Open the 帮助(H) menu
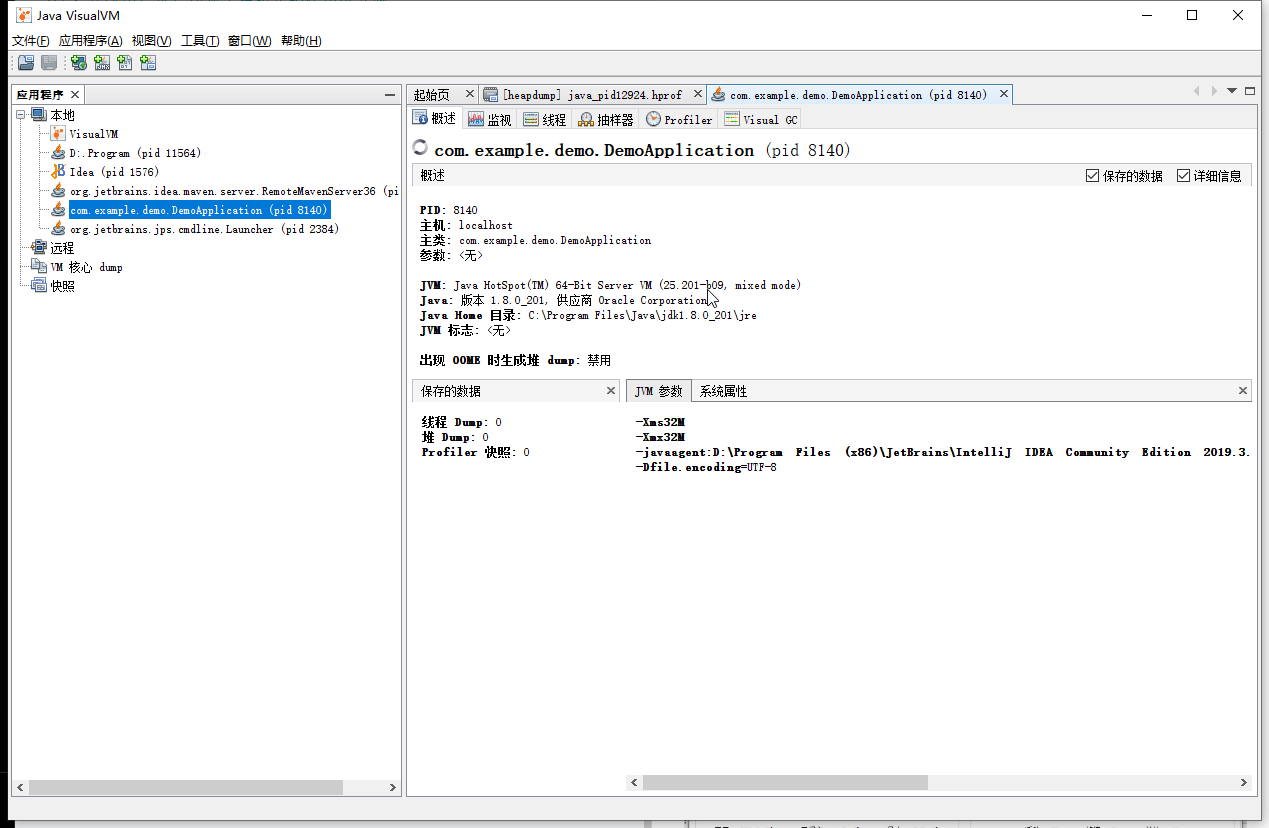 (x=301, y=41)
